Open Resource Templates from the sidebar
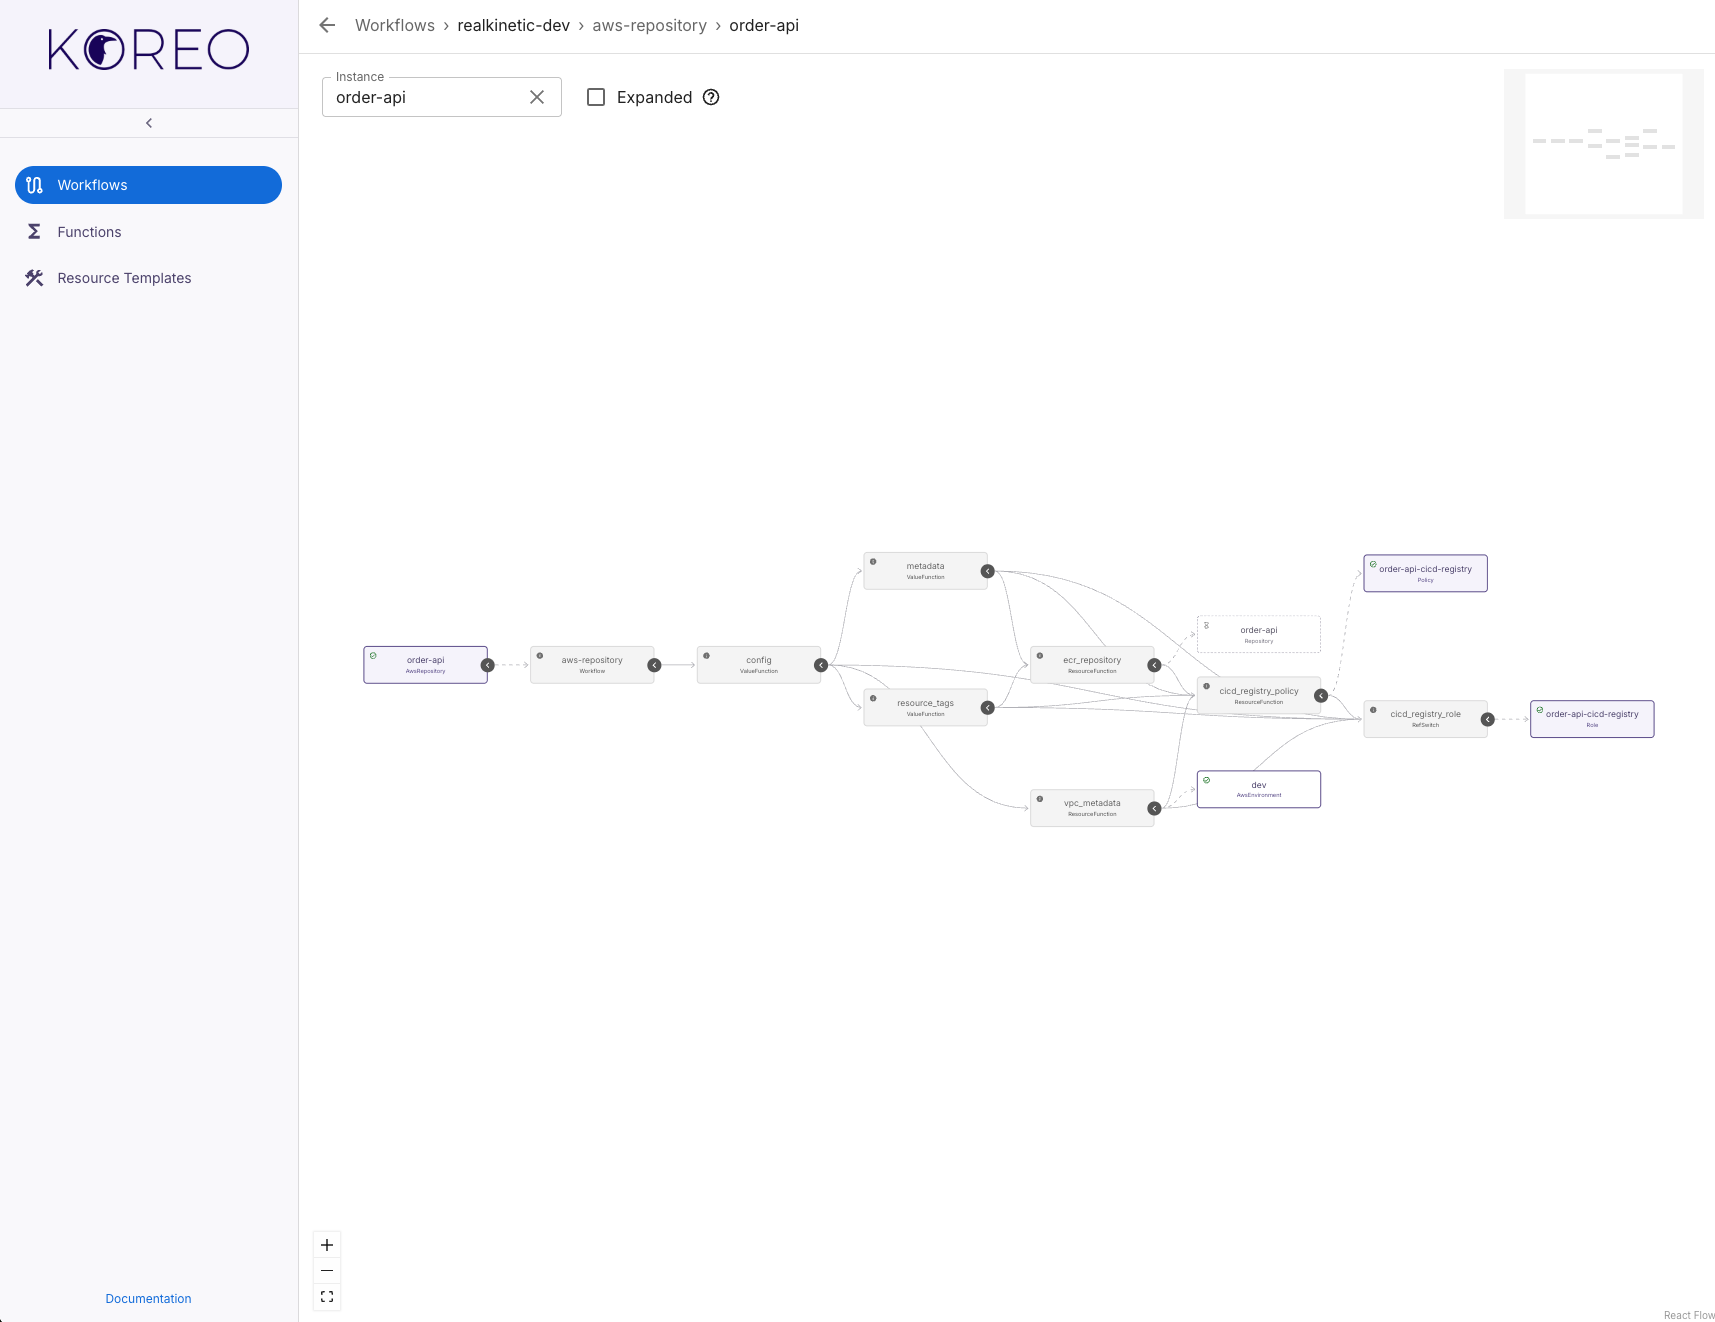1715x1322 pixels. [34, 278]
